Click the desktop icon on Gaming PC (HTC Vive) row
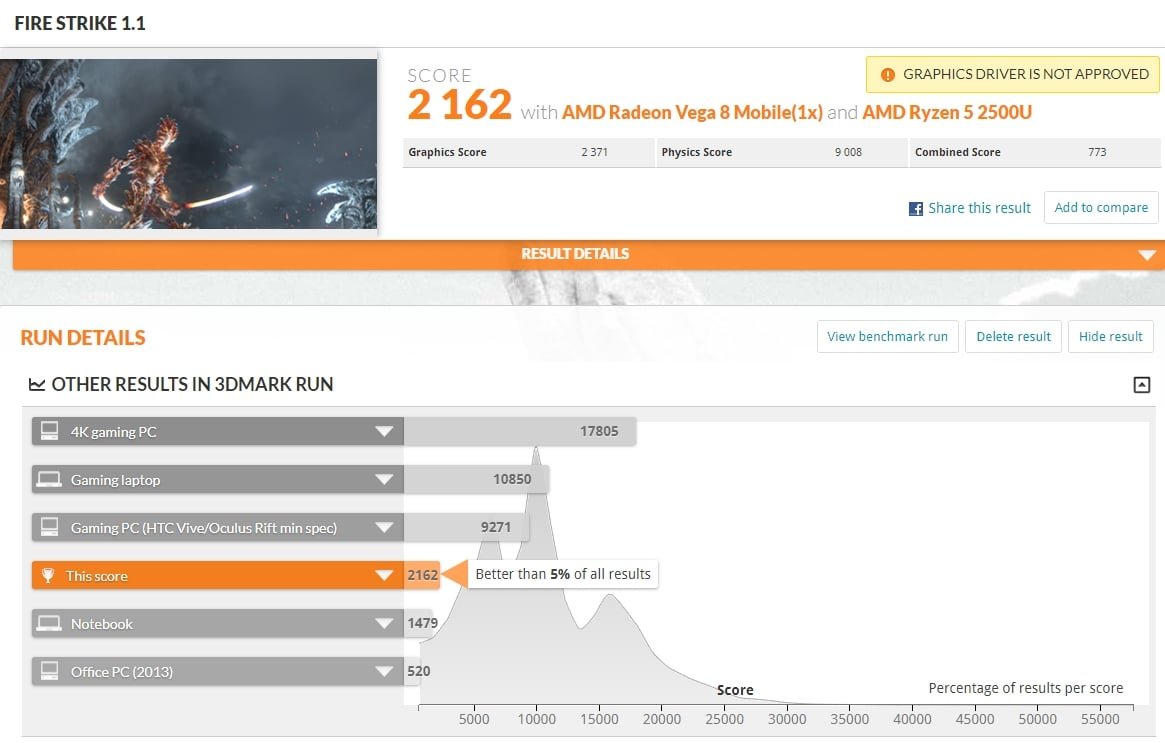1165x743 pixels. coord(49,527)
